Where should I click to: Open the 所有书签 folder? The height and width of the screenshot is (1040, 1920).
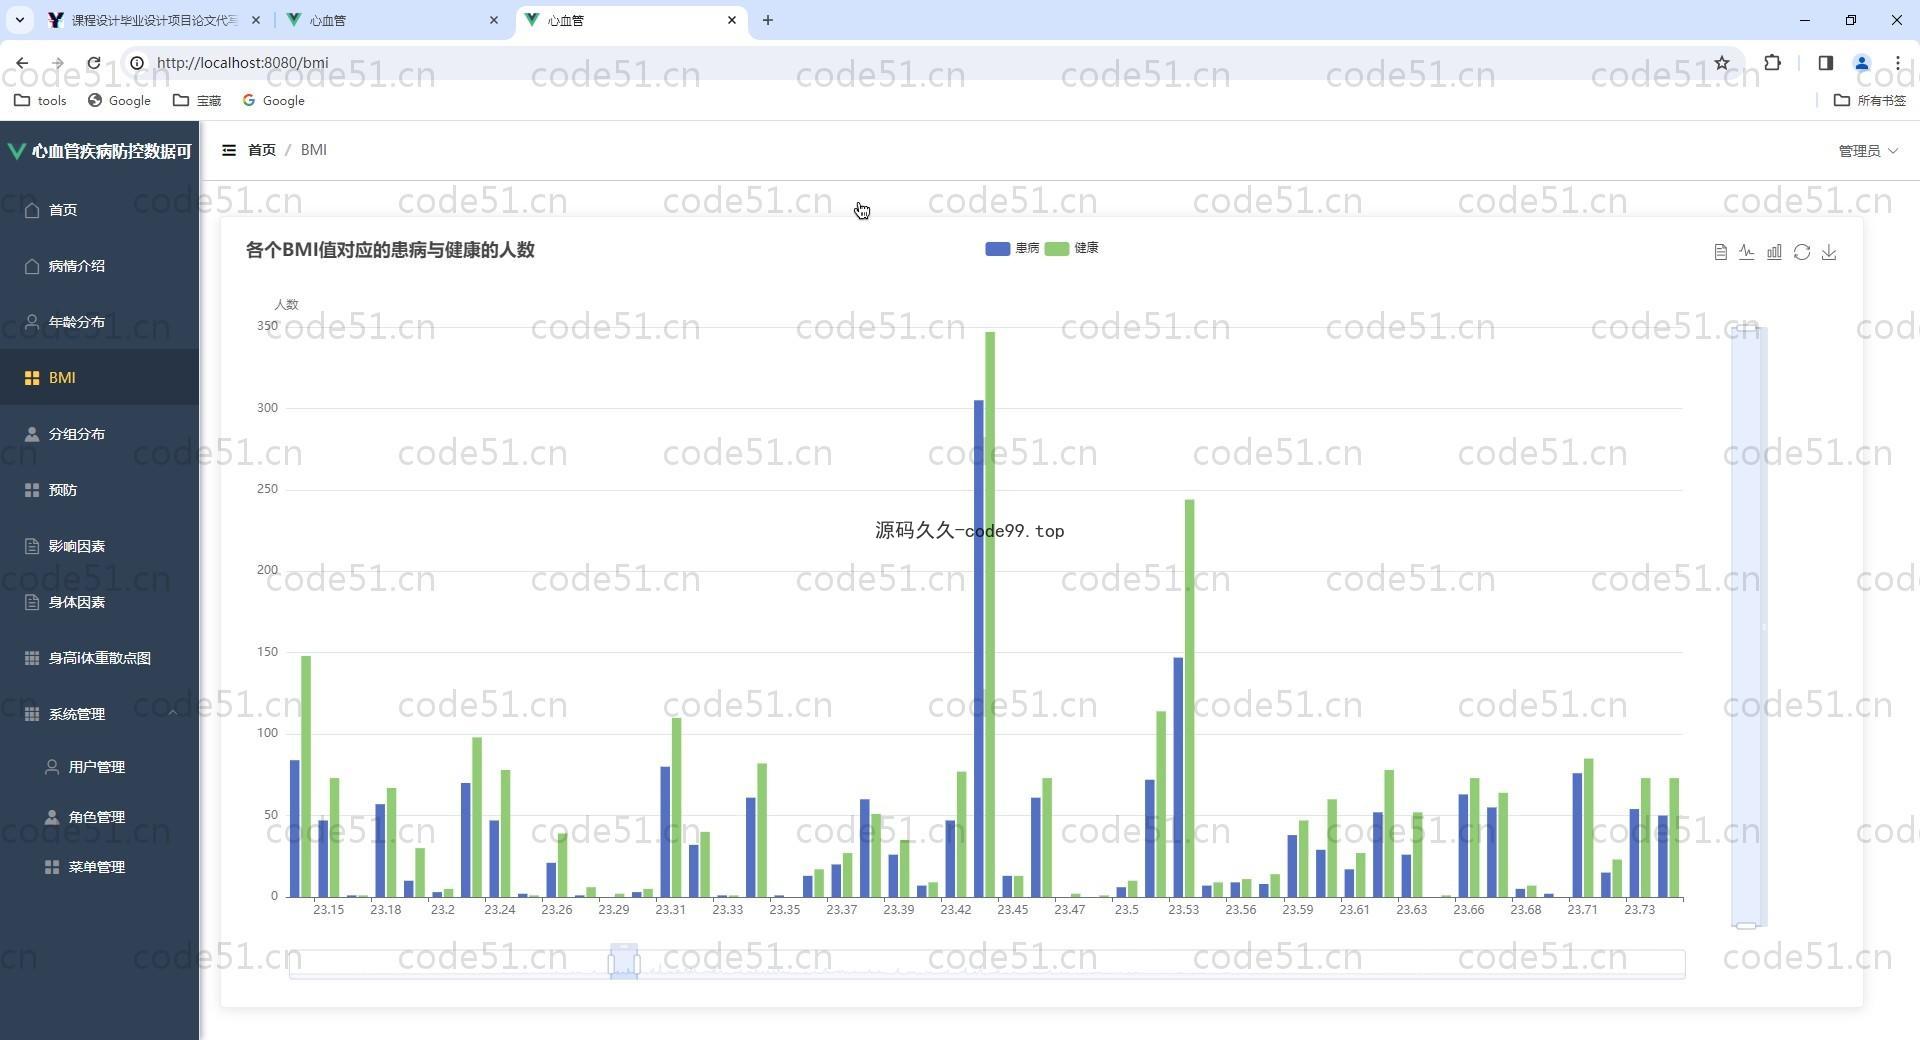[x=1870, y=100]
